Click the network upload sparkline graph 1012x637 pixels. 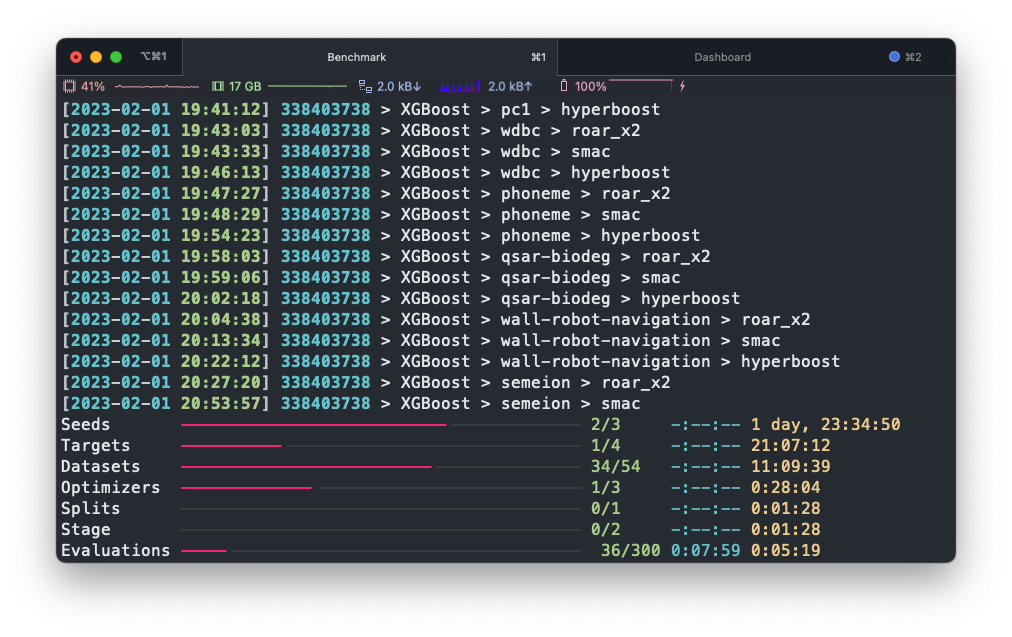coord(460,86)
